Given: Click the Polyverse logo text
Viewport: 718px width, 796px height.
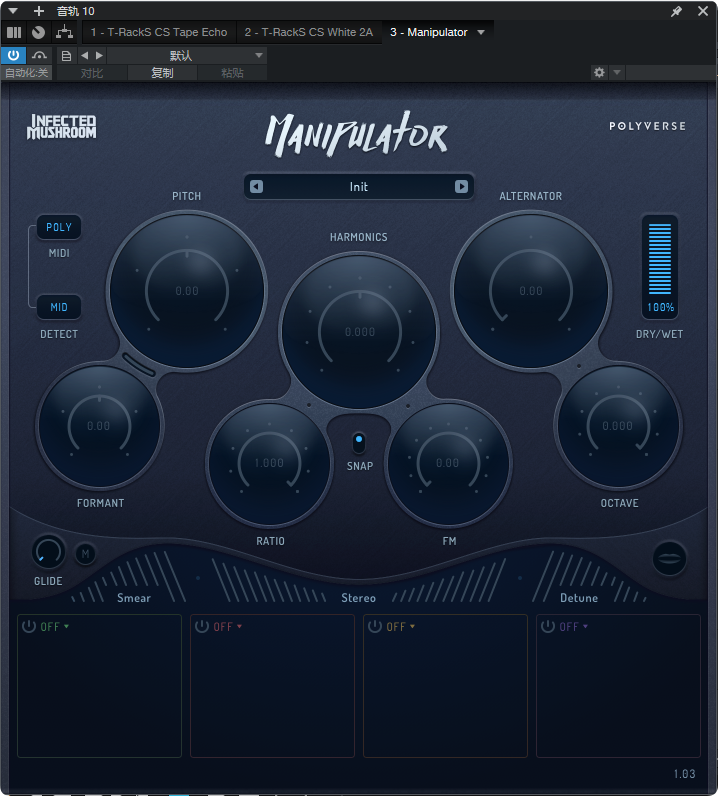Looking at the screenshot, I should [647, 126].
